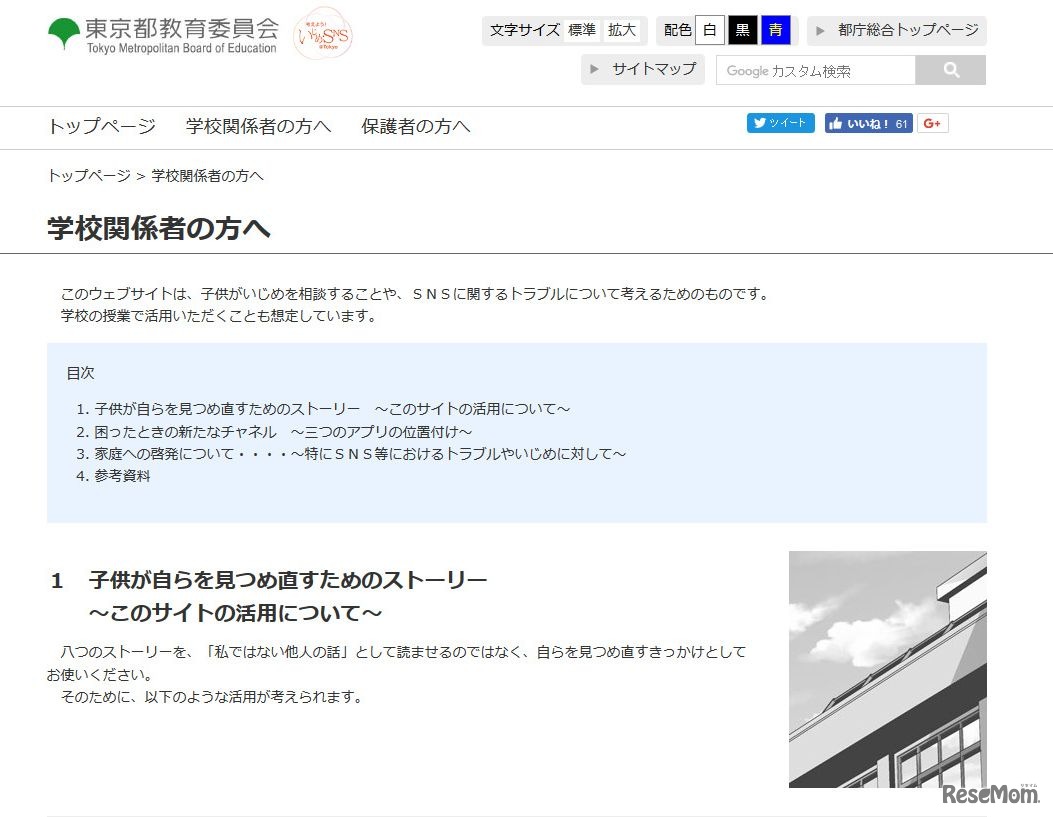Choose the blue 青 color scheme
This screenshot has height=817, width=1053.
point(775,30)
